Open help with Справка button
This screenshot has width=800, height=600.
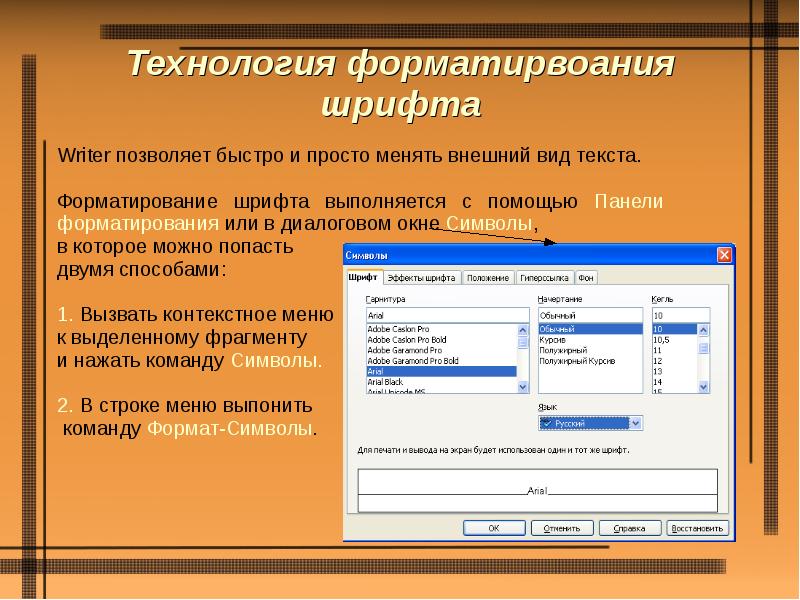(x=629, y=527)
